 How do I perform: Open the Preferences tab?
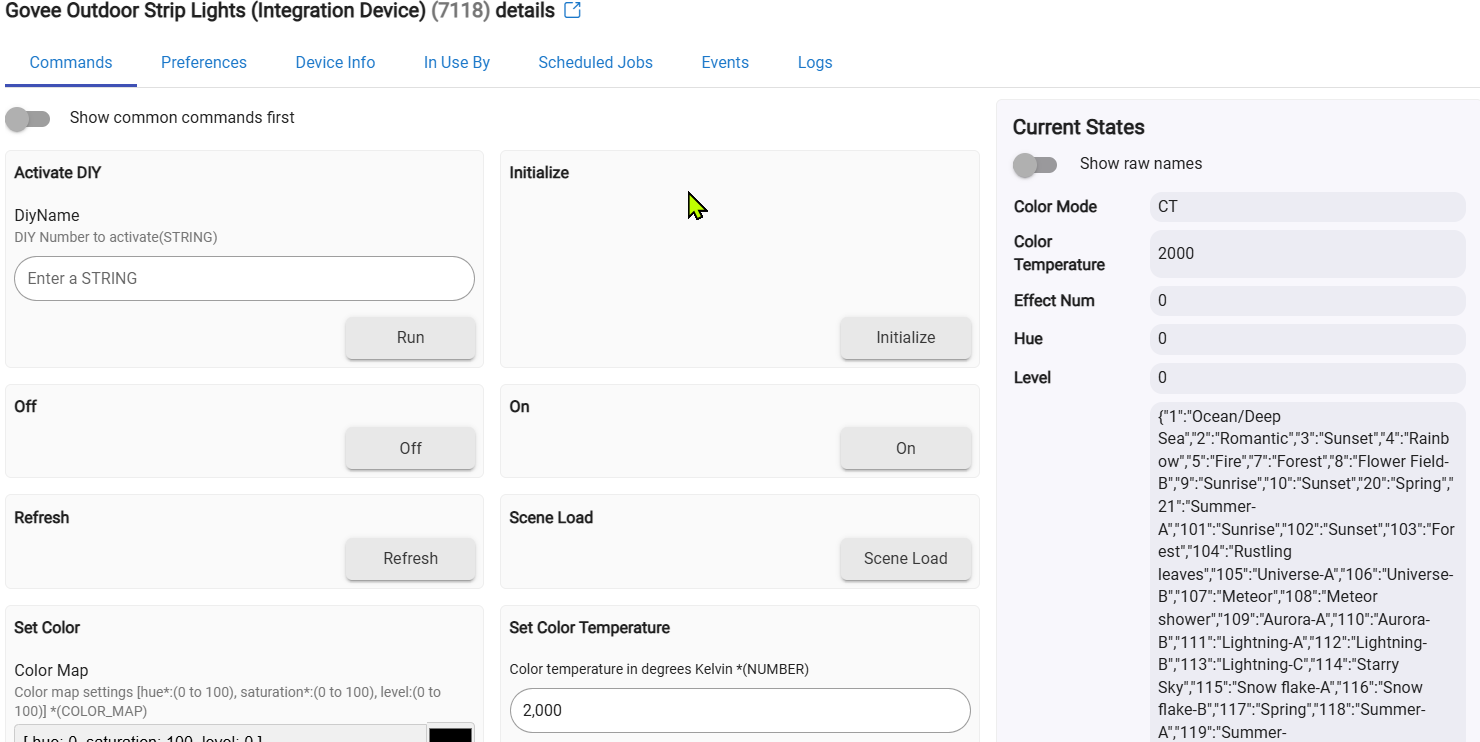click(204, 62)
